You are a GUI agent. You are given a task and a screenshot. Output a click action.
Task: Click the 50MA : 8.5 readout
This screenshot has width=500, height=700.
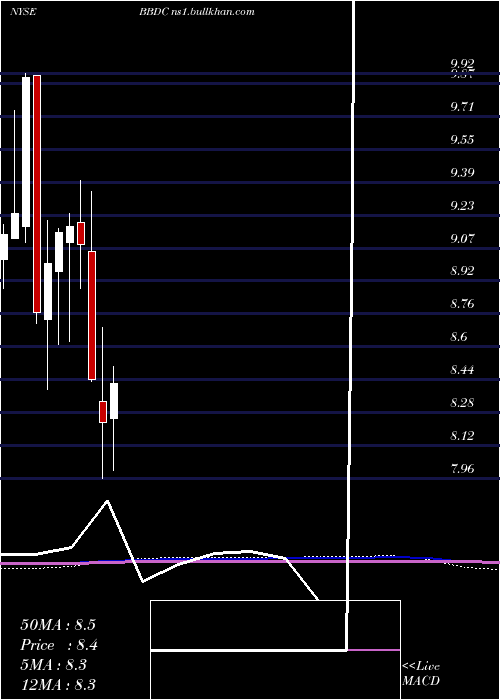click(58, 625)
